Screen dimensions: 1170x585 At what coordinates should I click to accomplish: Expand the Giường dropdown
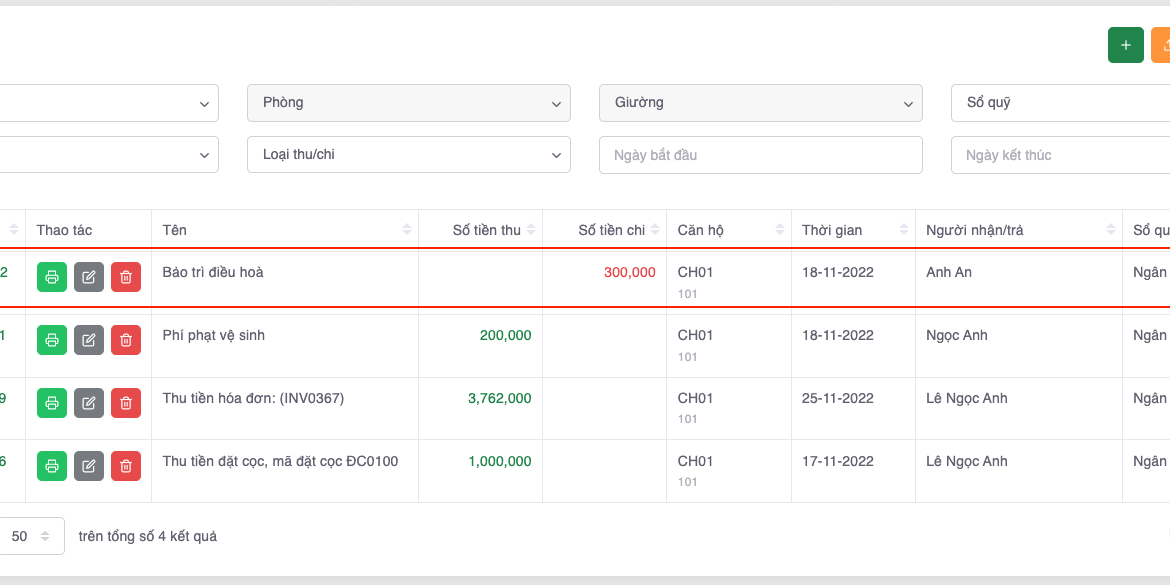click(x=760, y=103)
